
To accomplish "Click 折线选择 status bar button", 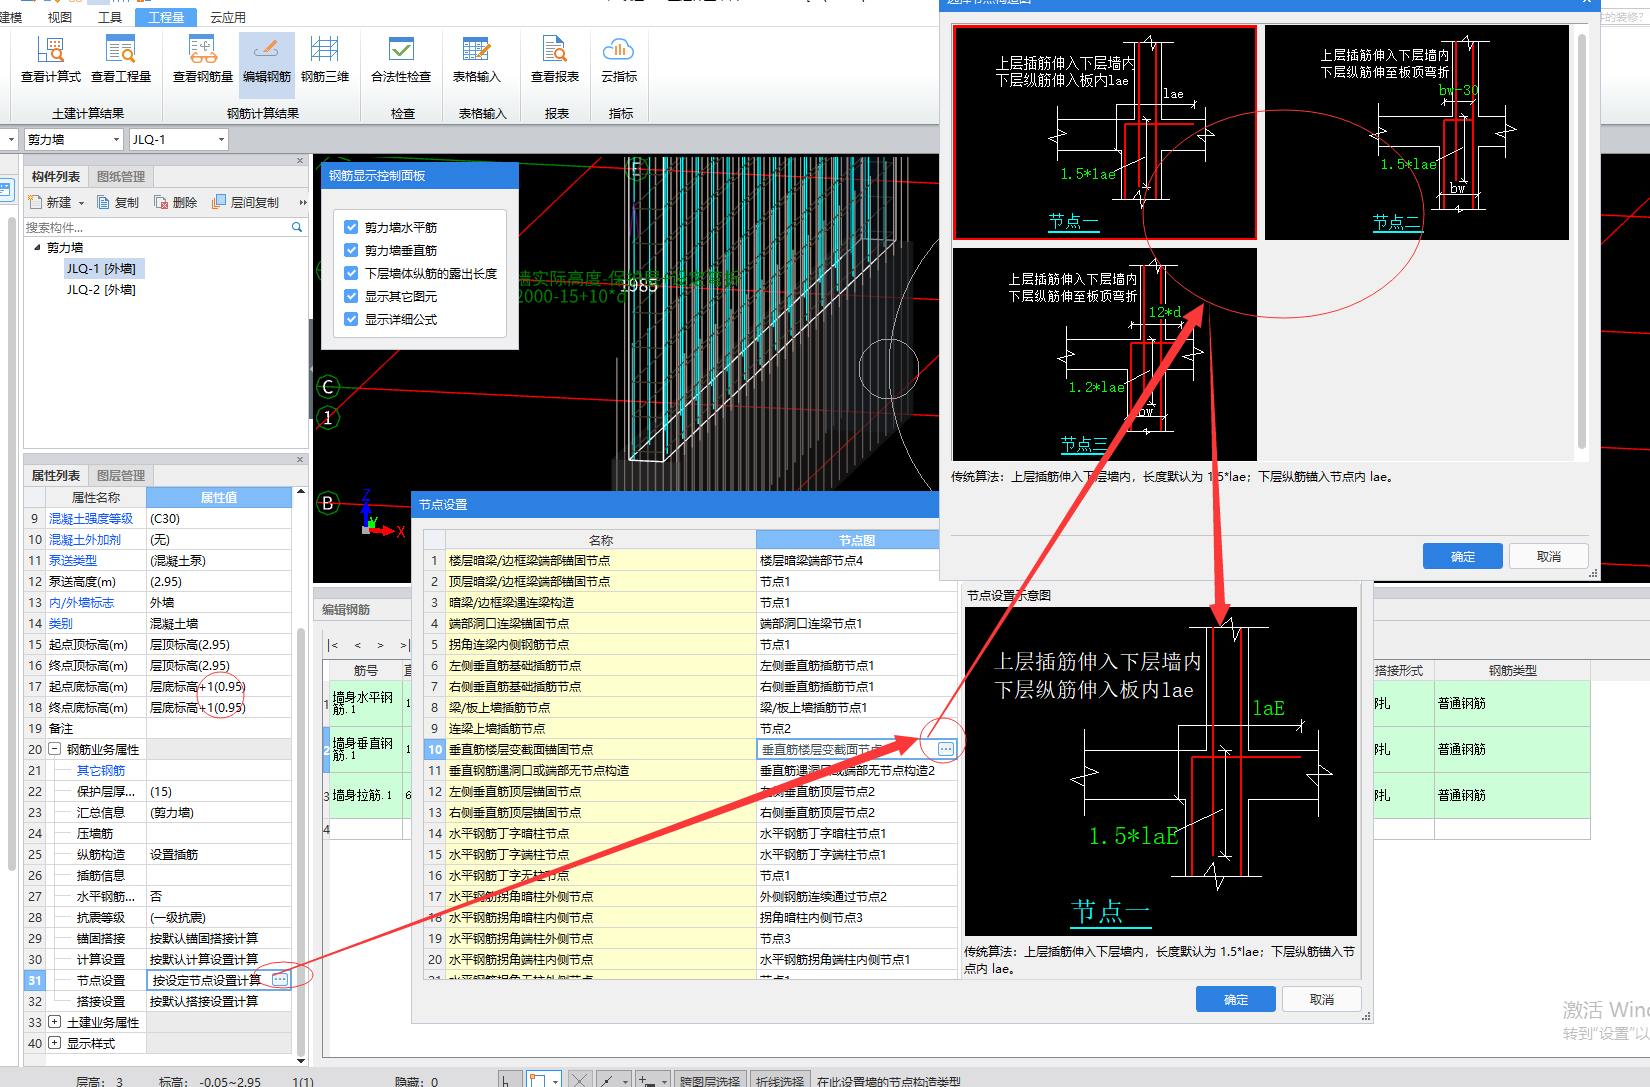I will click(x=780, y=1081).
